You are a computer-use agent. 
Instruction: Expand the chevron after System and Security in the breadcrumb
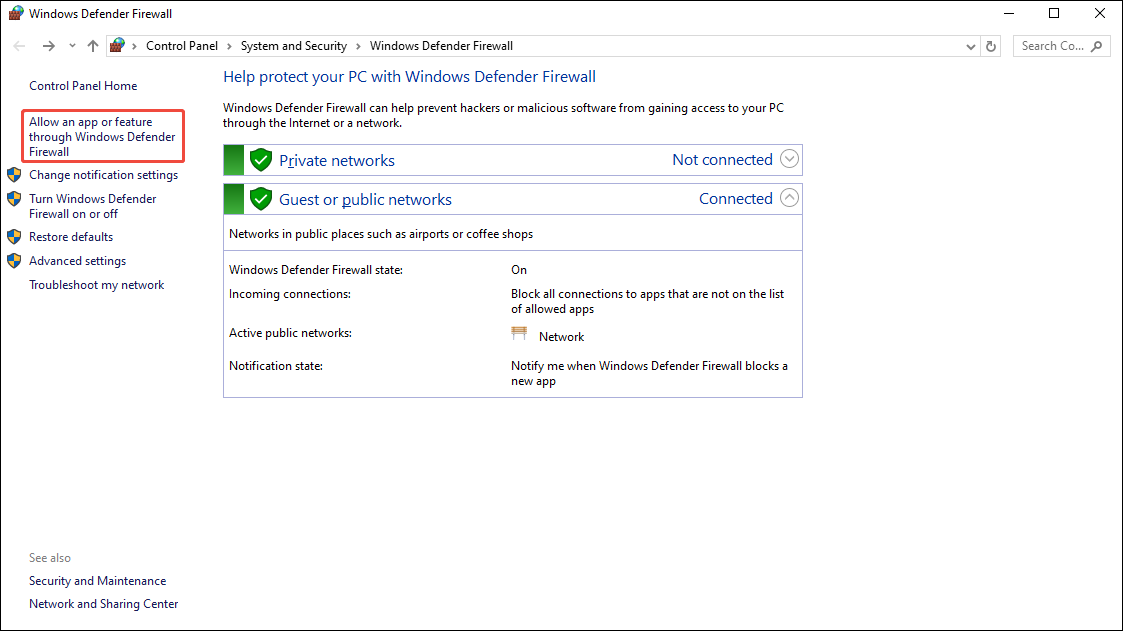(358, 46)
